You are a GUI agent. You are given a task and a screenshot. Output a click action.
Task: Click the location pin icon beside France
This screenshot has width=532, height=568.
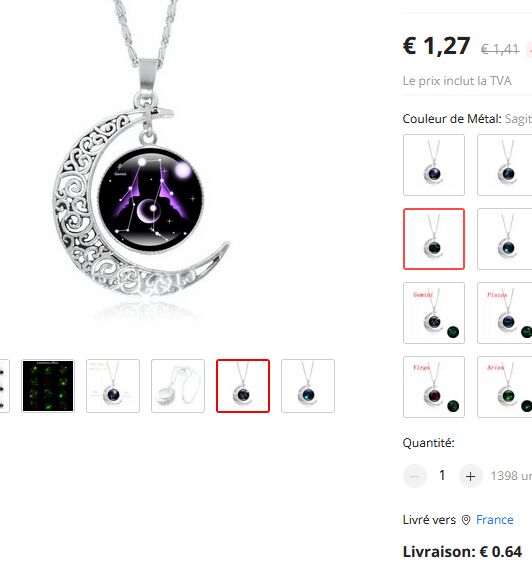pyautogui.click(x=466, y=520)
